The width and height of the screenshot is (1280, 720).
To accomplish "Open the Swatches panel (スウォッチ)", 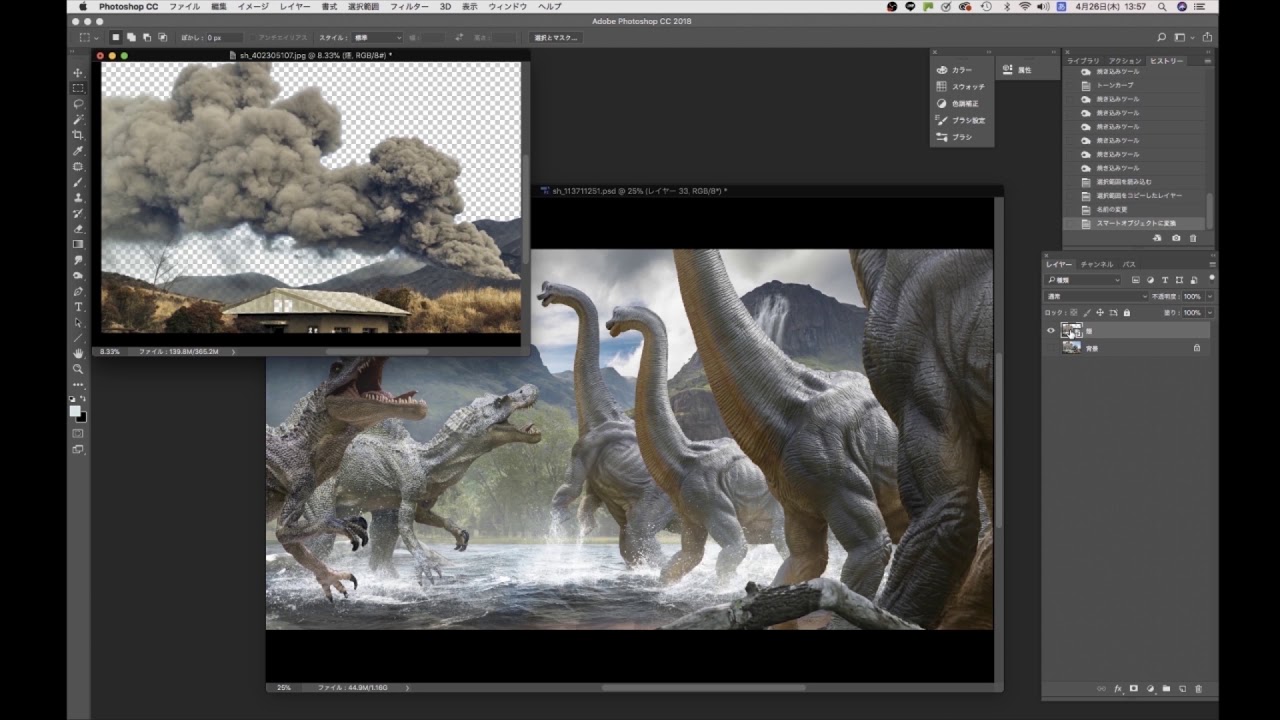I will (961, 87).
